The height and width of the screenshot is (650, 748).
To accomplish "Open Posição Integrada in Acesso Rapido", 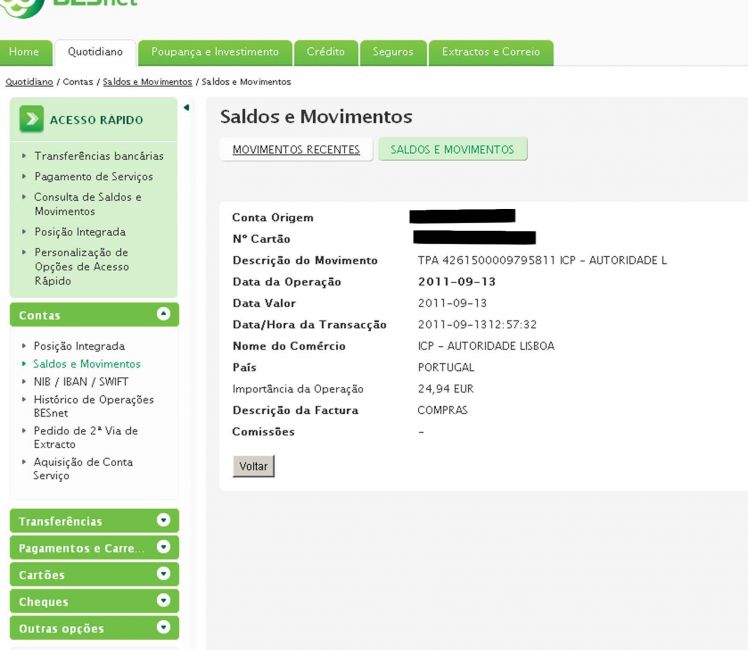I will click(x=80, y=232).
